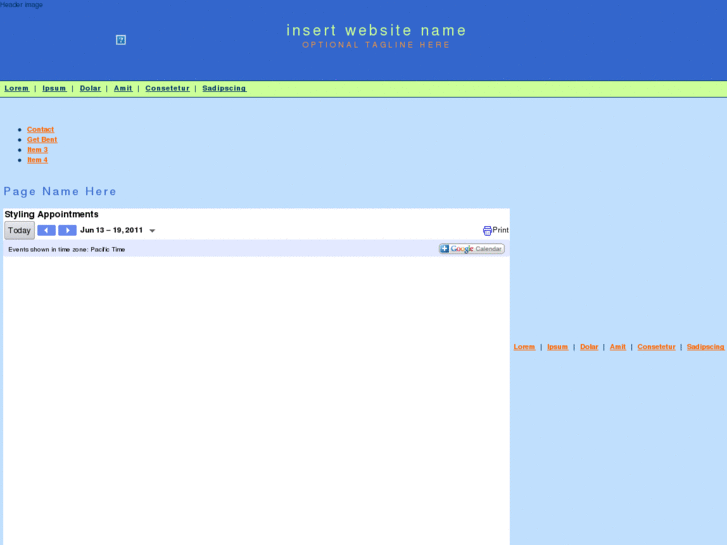Click the 'Header image' alt text
Viewport: 727px width, 545px height.
click(21, 5)
